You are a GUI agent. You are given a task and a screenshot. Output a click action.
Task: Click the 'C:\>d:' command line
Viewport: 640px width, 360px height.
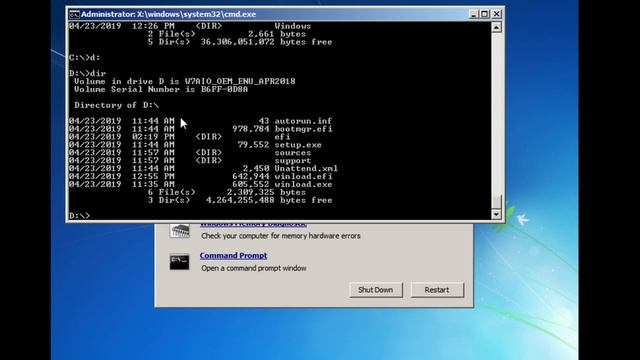click(84, 58)
